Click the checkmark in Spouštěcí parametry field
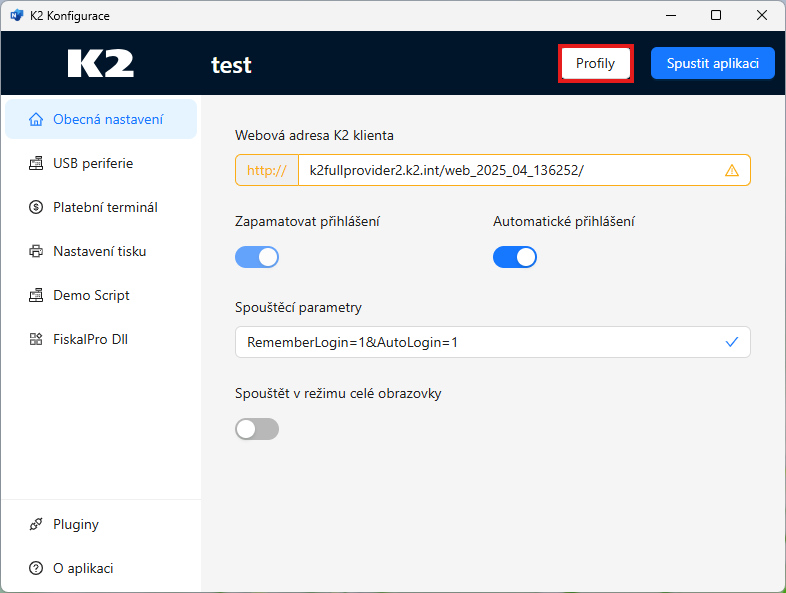Image resolution: width=786 pixels, height=593 pixels. 732,342
